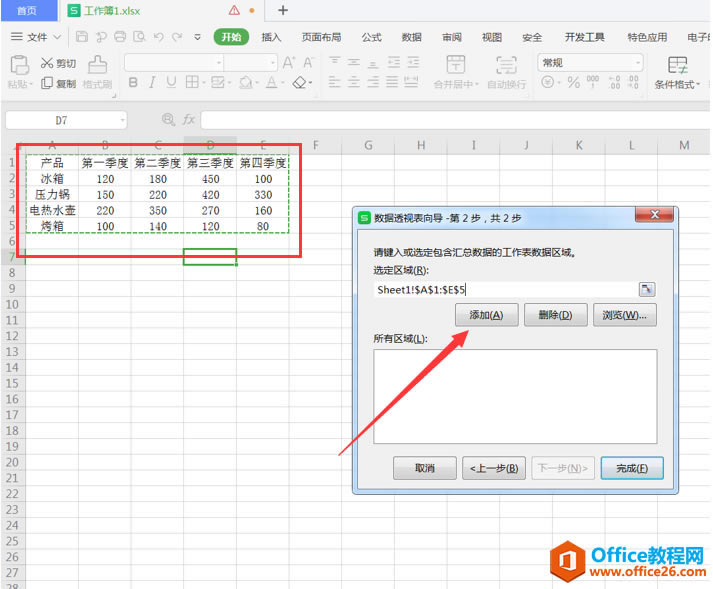
Task: Click the Save icon in quick toolbar
Action: coord(82,37)
